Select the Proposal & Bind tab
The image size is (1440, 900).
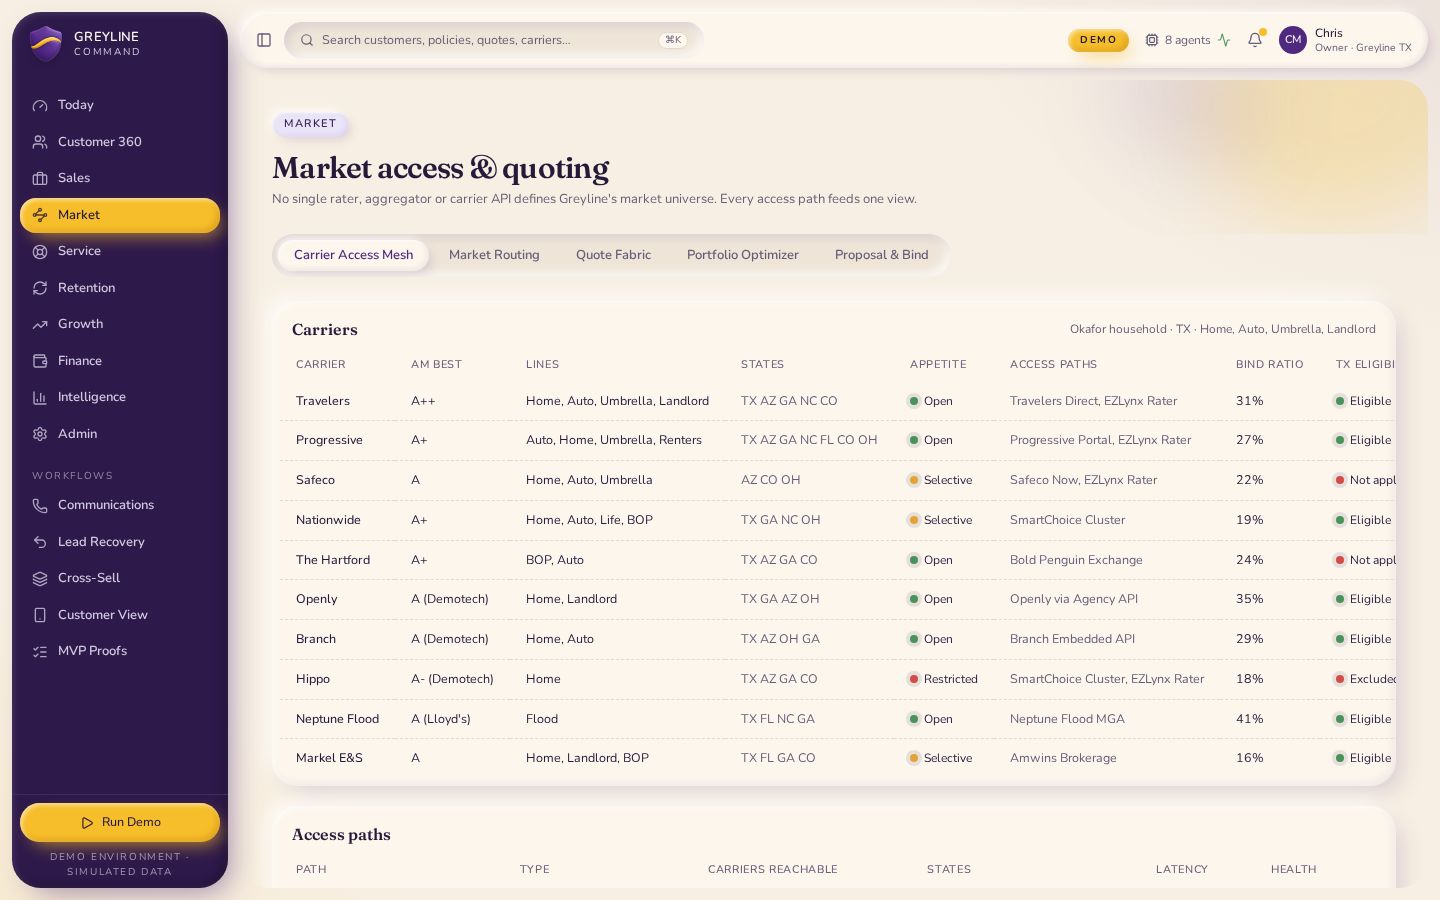[882, 255]
